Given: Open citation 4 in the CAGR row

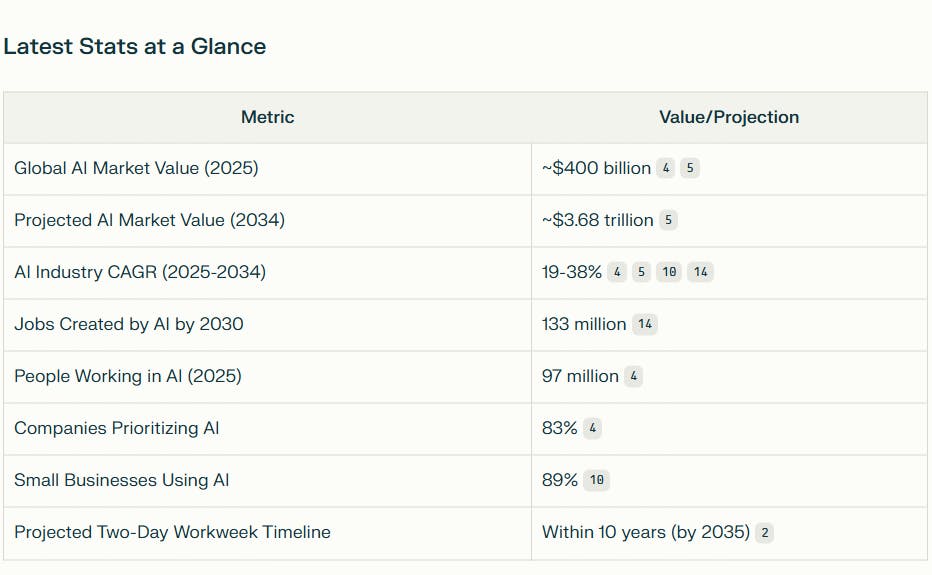Looking at the screenshot, I should [617, 272].
